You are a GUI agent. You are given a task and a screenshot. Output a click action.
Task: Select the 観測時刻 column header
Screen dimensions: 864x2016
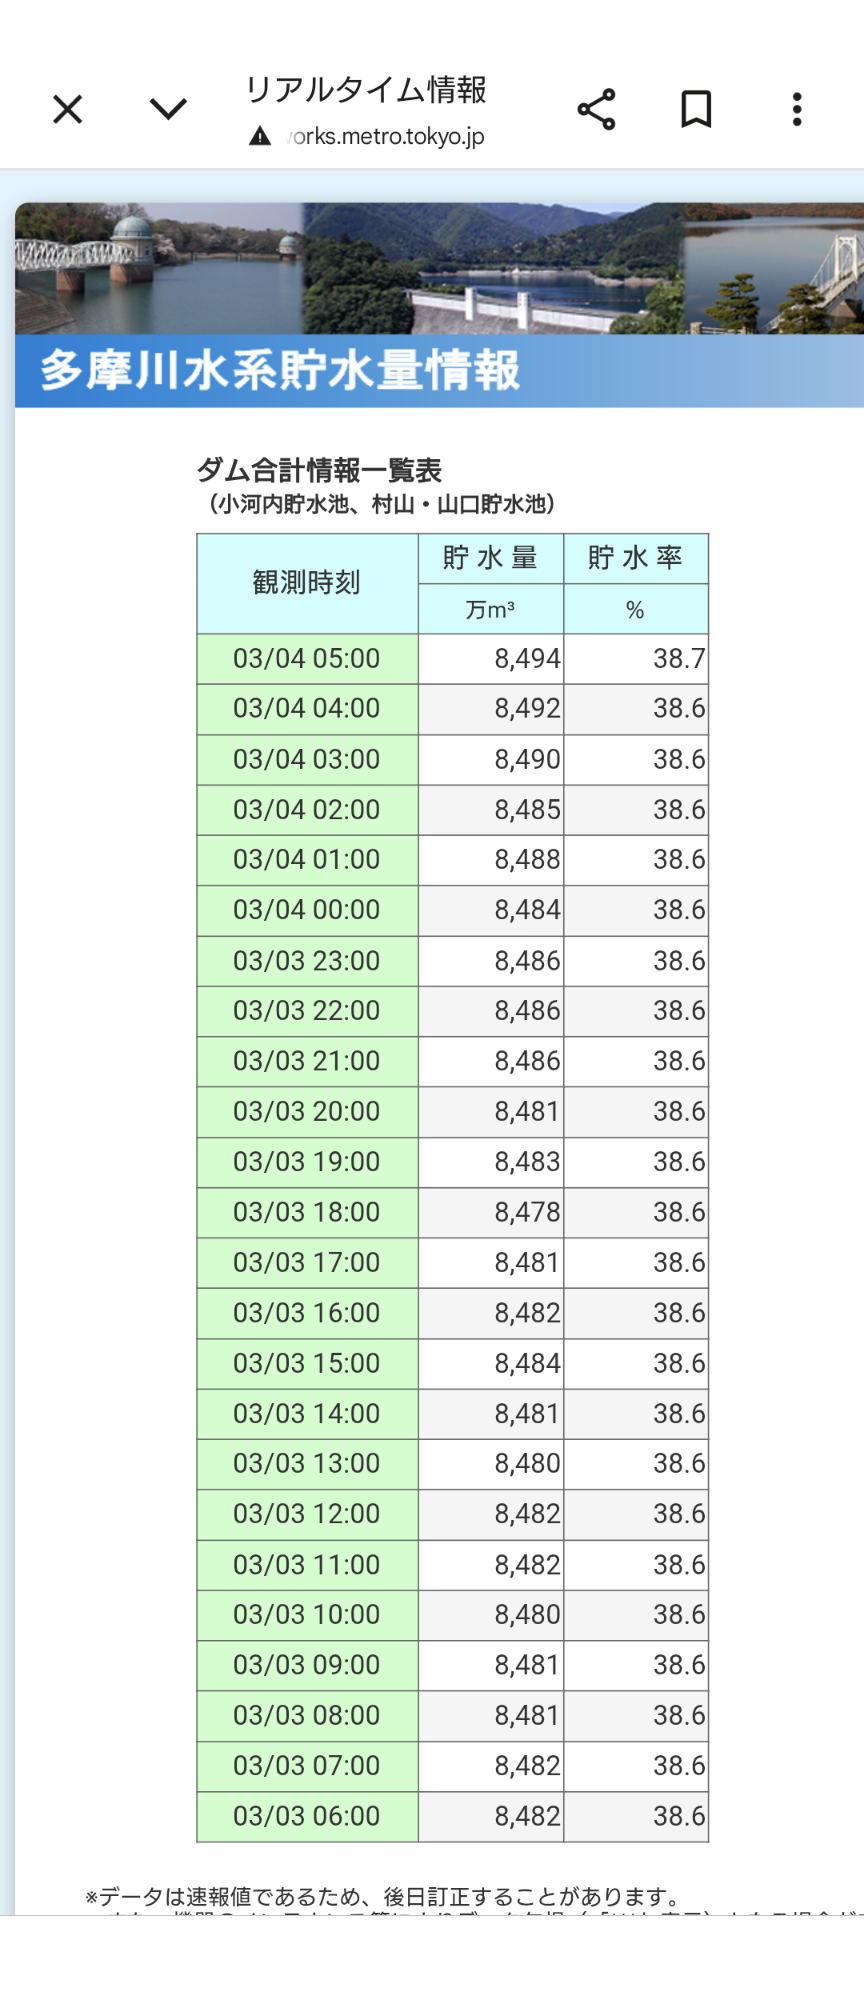click(306, 583)
